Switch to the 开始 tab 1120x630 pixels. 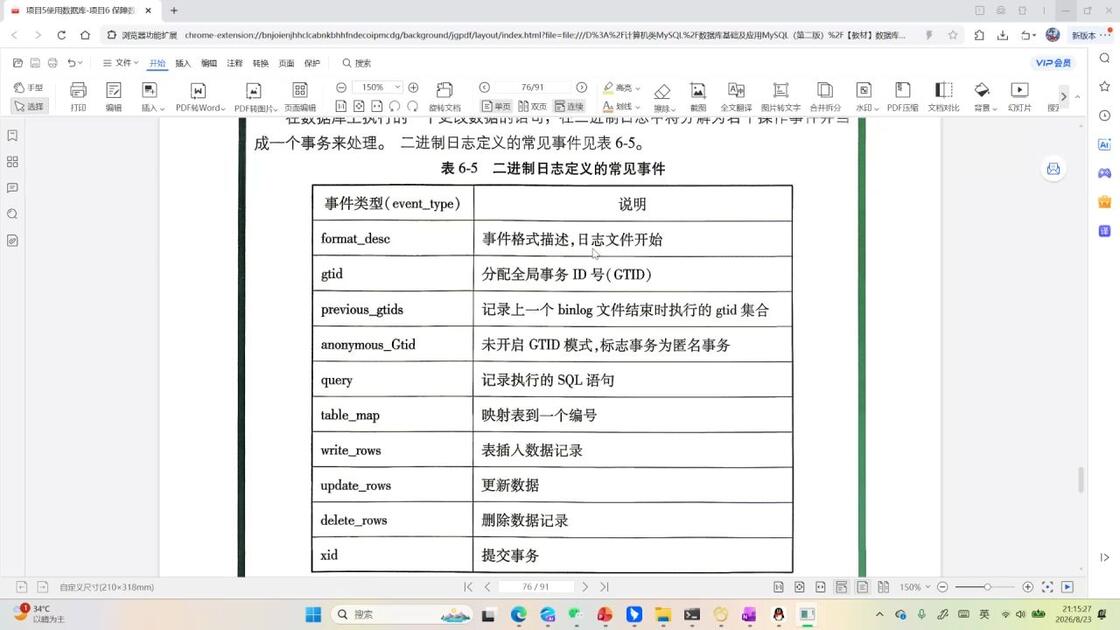coord(157,63)
